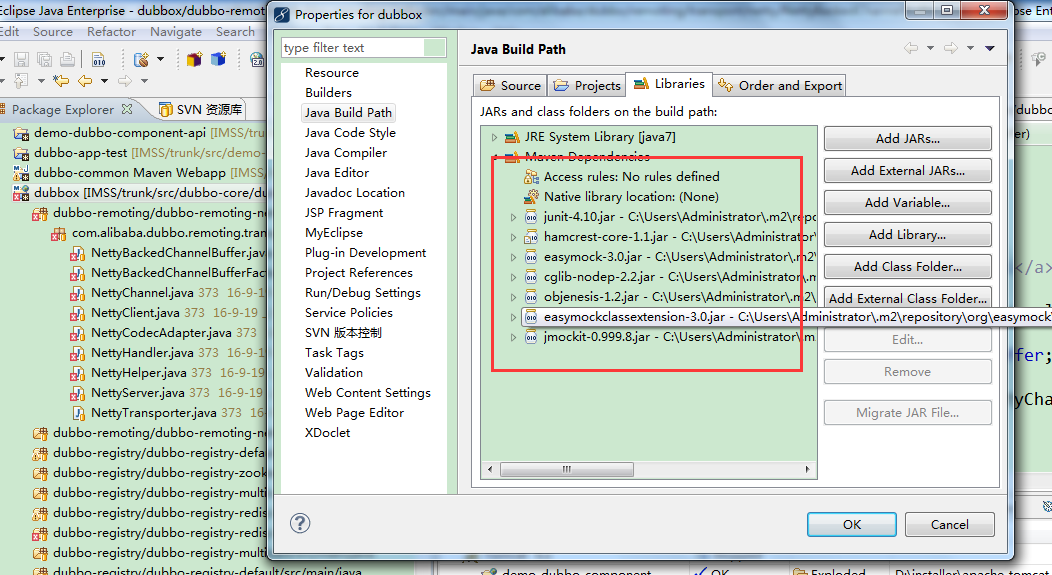Click yellow Back arrow in Eclipse toolbar
1052x575 pixels.
[85, 81]
